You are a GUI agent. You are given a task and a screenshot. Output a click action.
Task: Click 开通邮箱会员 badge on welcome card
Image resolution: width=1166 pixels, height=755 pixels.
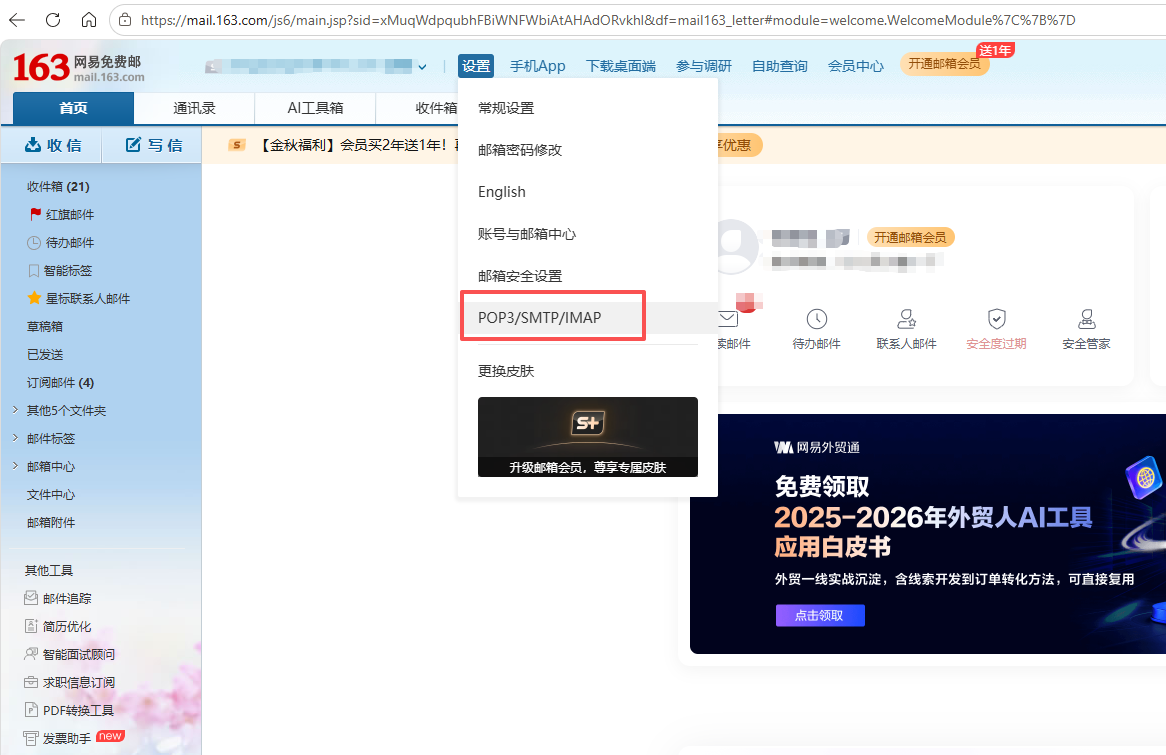tap(910, 237)
